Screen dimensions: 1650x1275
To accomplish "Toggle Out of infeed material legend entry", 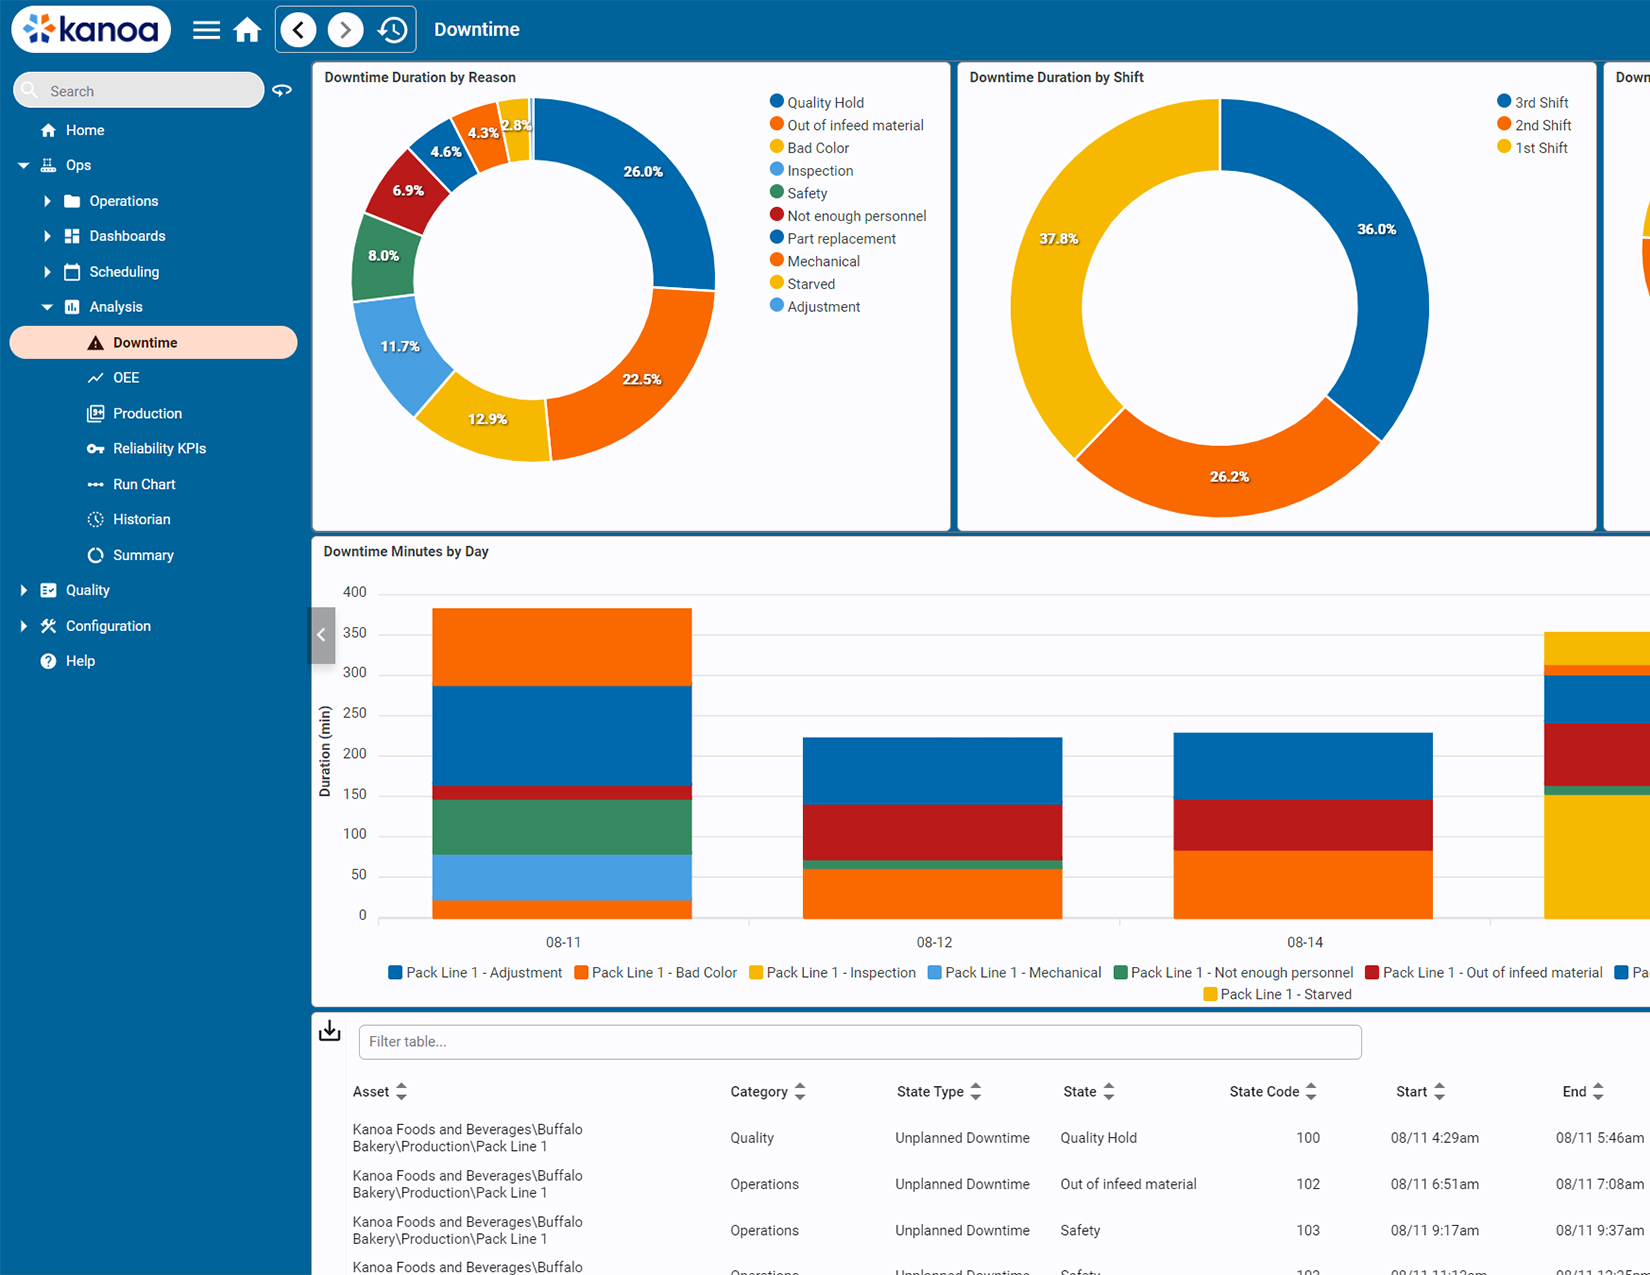I will point(846,125).
